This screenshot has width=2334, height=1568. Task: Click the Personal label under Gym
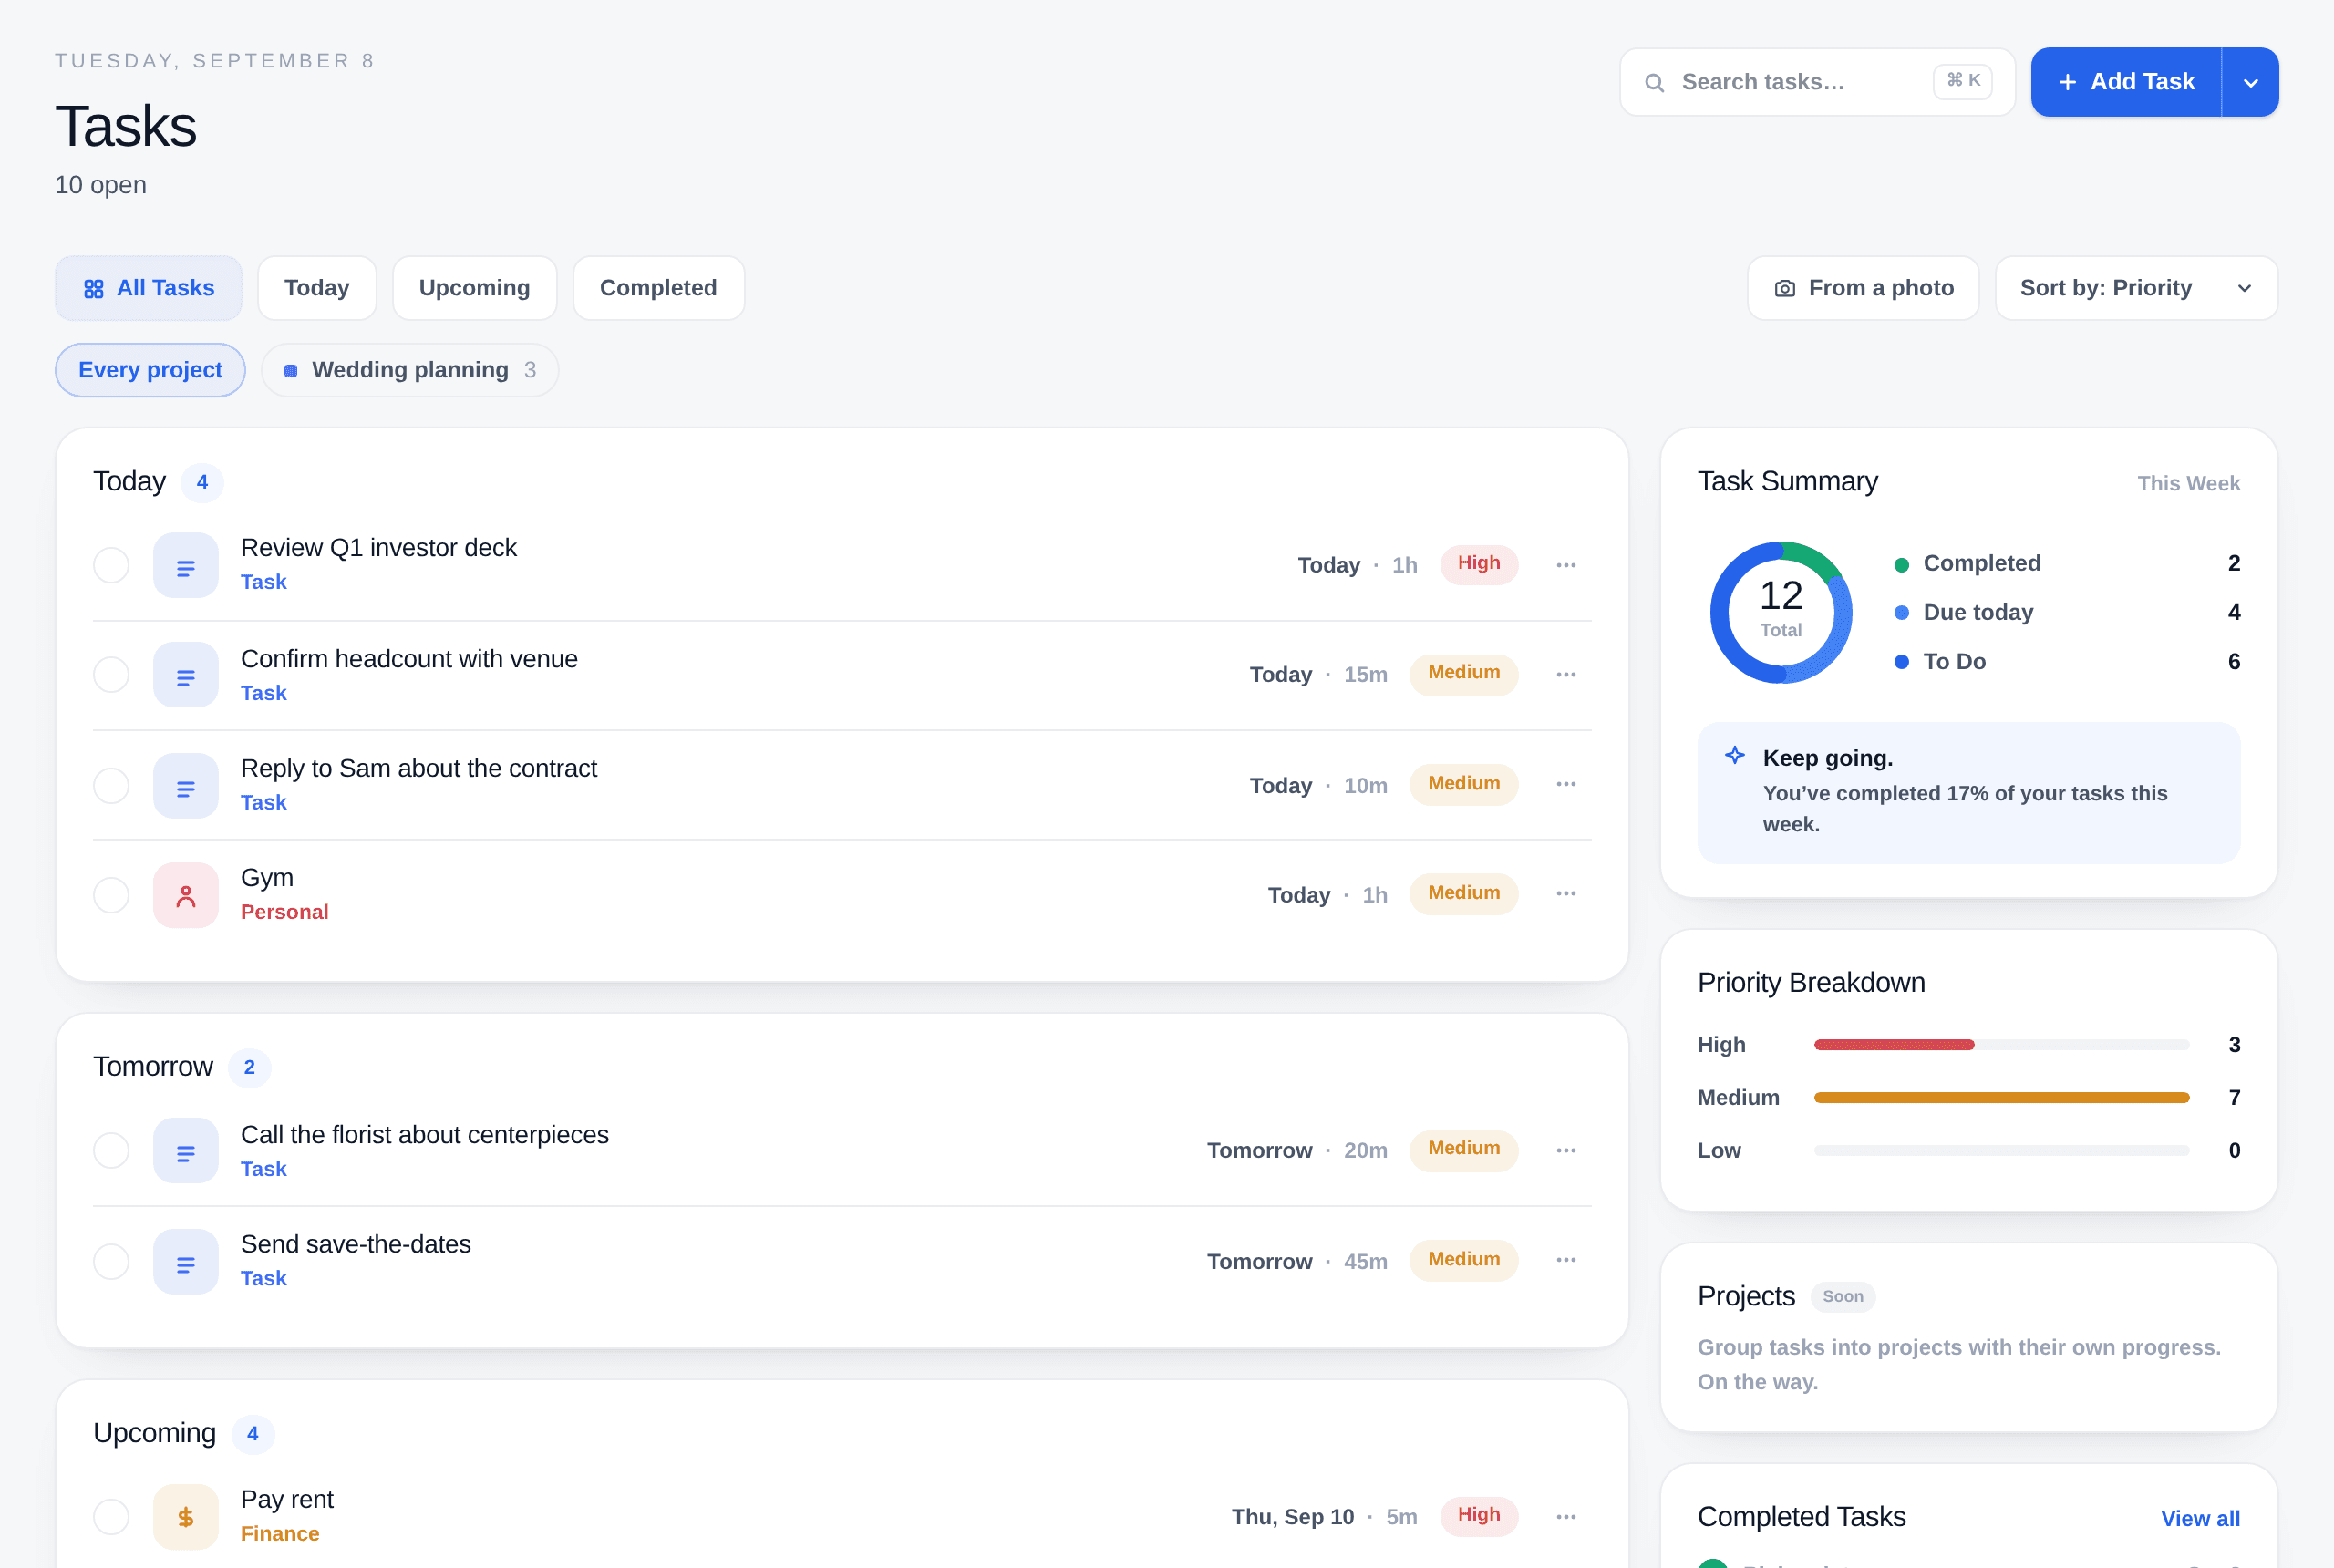tap(284, 912)
